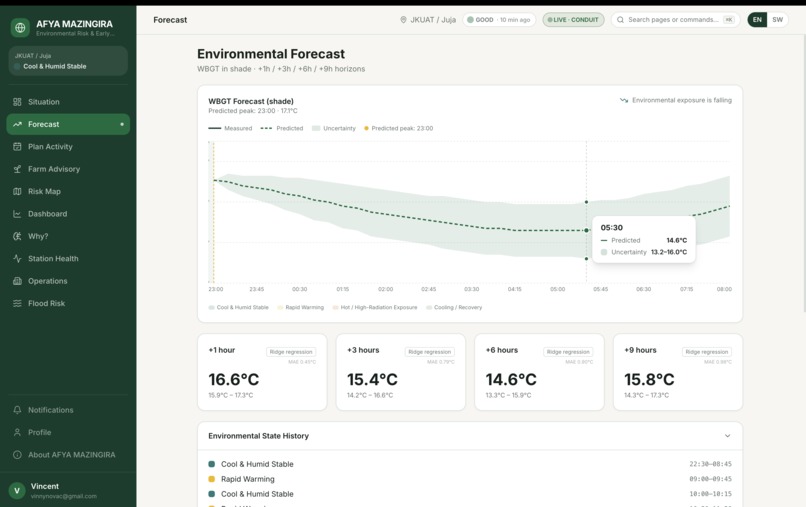Click the +6 hours 14.6°C forecast card

click(539, 372)
